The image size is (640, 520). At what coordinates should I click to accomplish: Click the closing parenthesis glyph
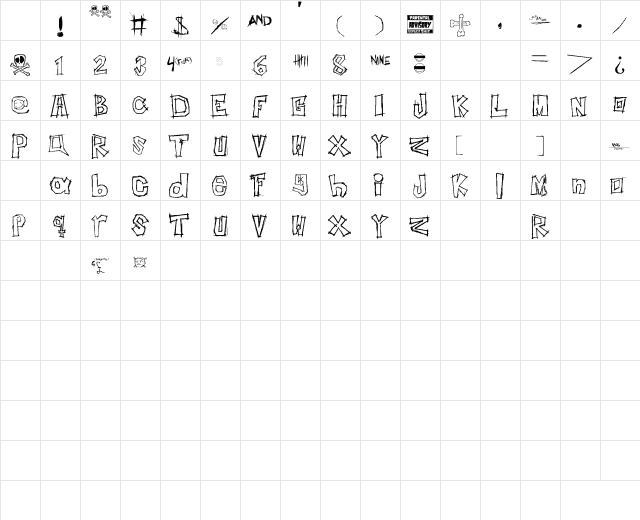pos(380,26)
